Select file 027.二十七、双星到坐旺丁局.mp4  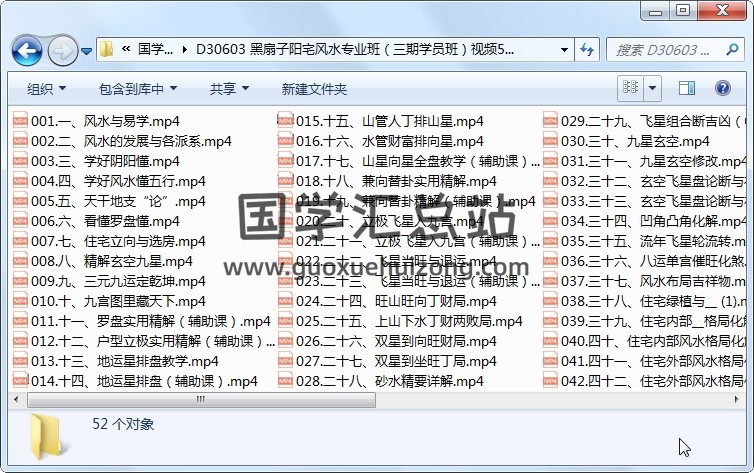388,361
